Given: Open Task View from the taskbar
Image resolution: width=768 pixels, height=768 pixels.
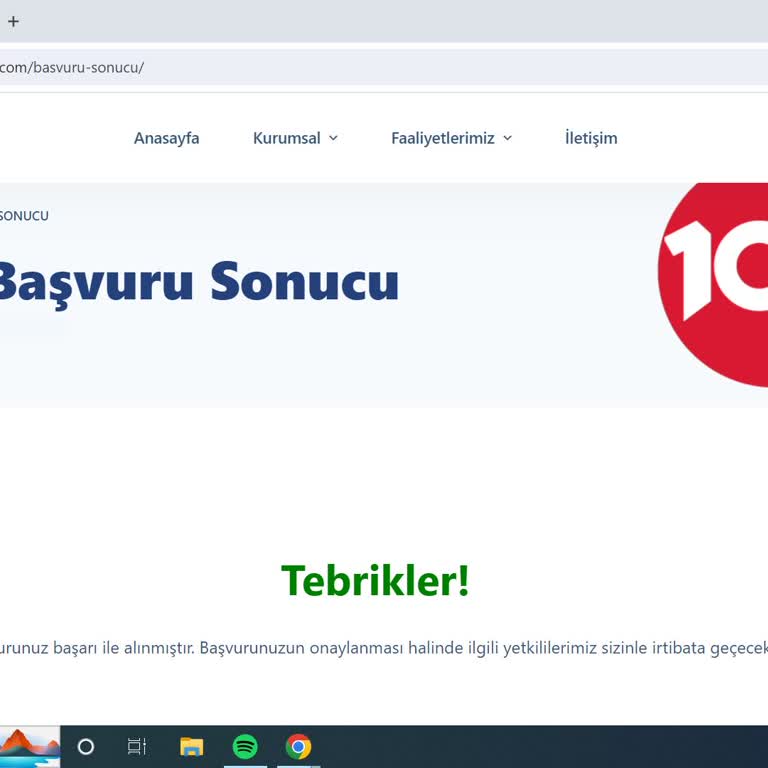Looking at the screenshot, I should [x=137, y=747].
